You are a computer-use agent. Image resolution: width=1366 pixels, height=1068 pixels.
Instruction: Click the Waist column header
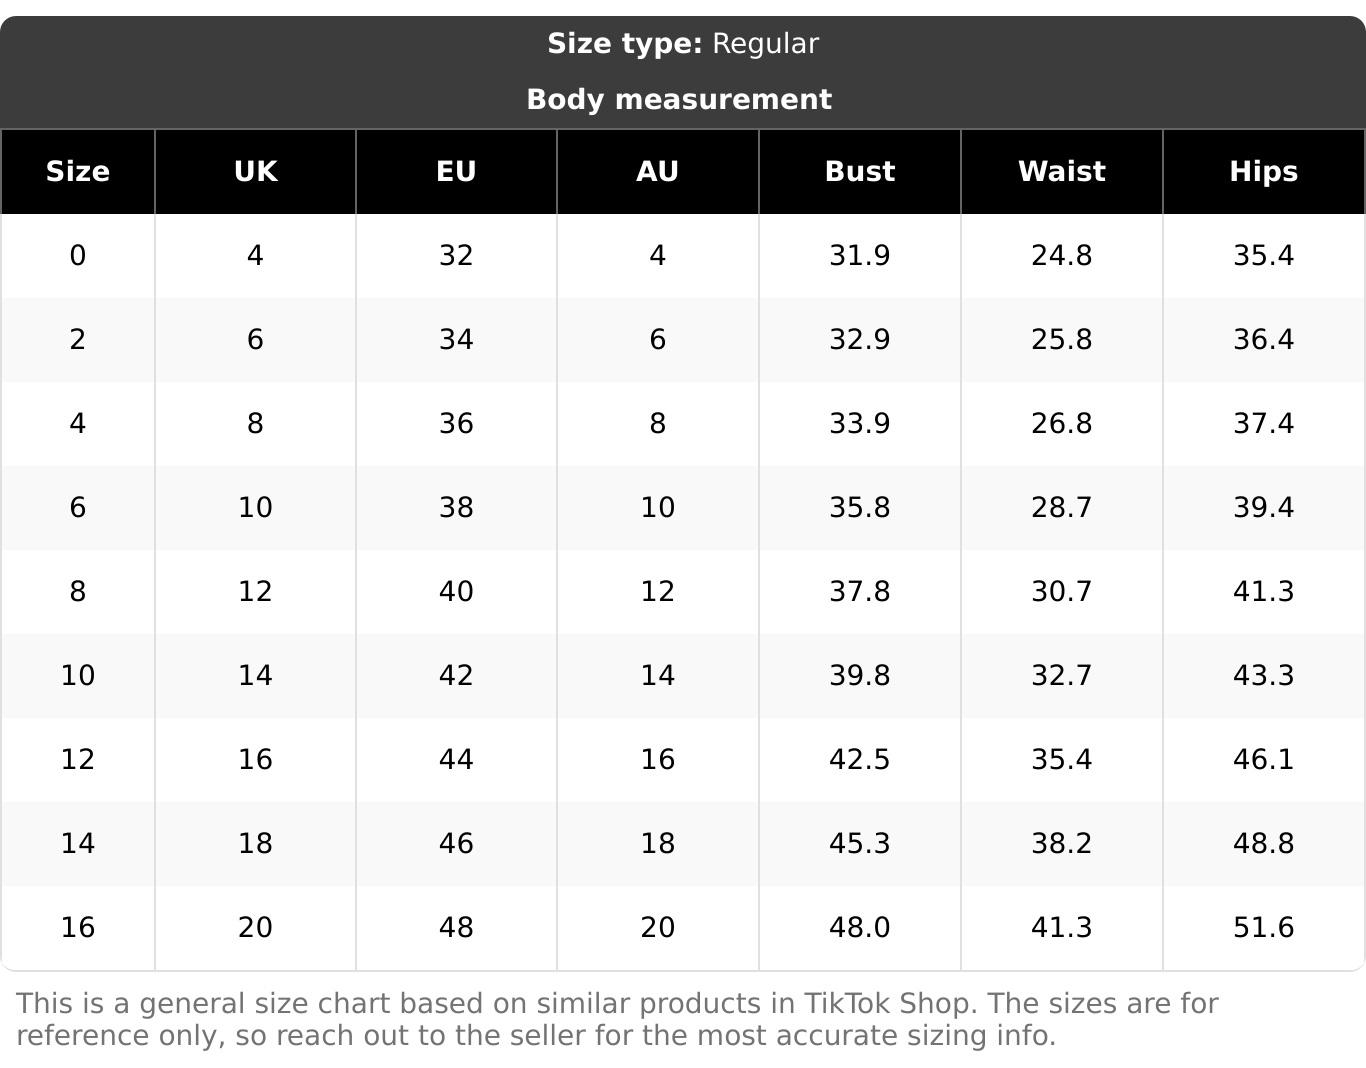point(1061,172)
